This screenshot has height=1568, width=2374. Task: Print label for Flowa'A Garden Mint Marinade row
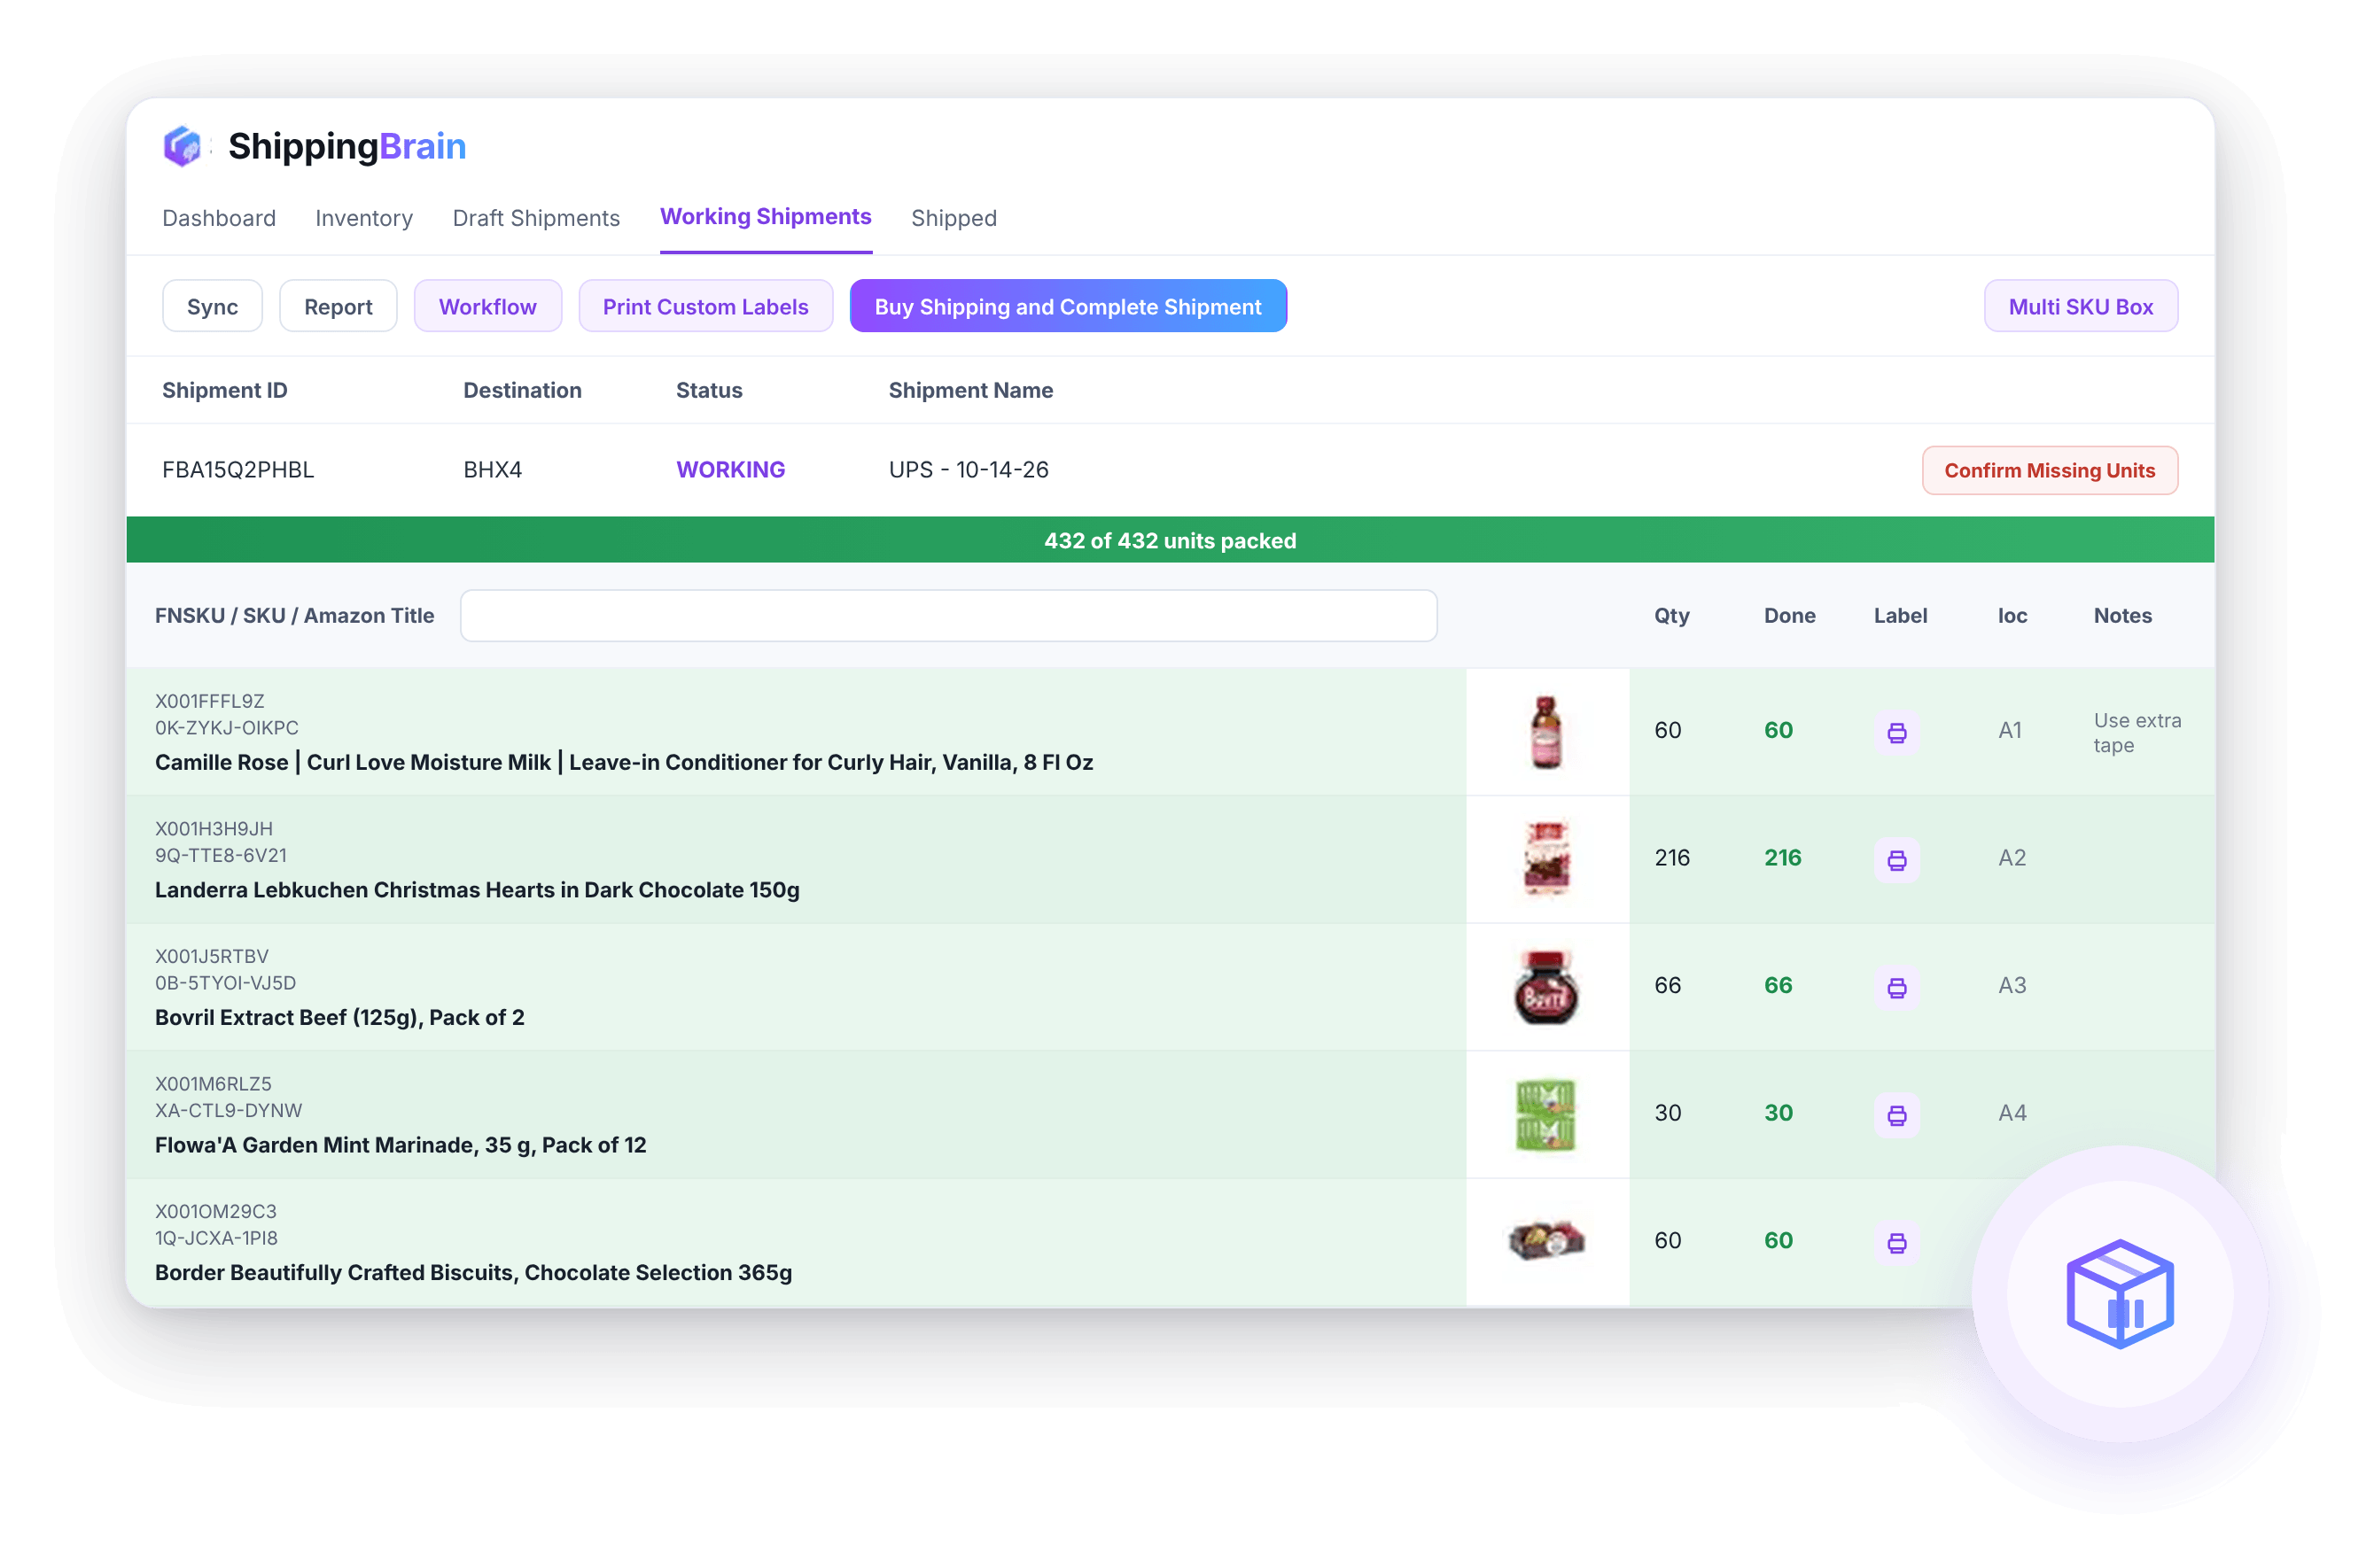tap(1896, 1115)
